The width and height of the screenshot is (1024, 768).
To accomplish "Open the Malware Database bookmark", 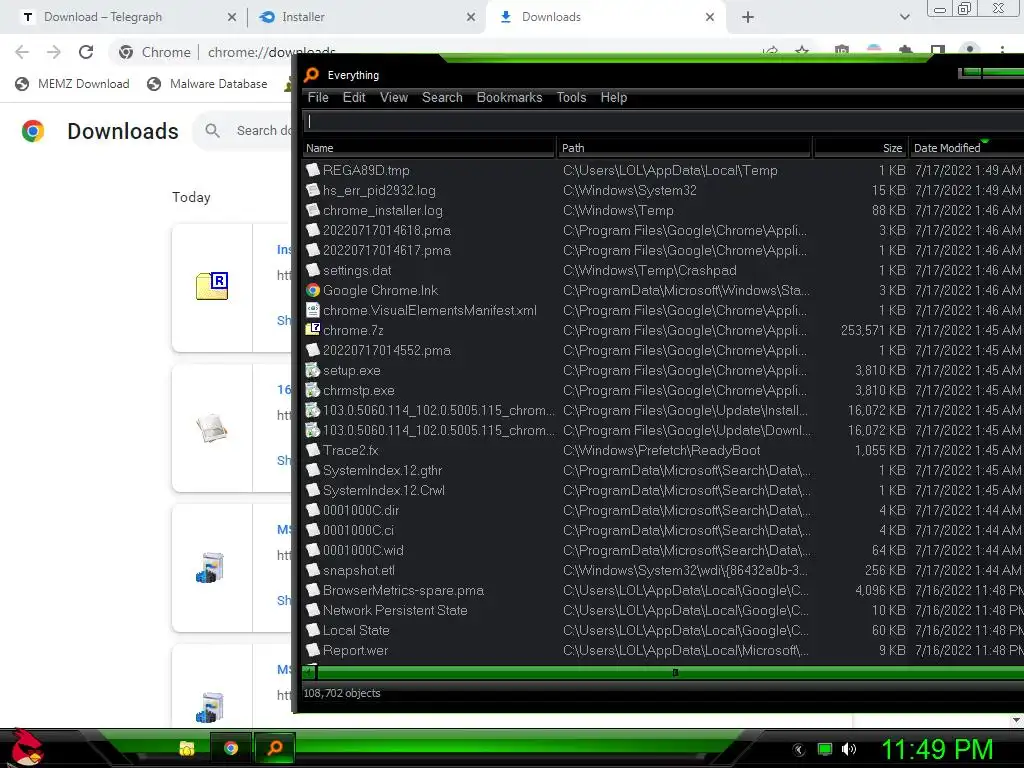I will coord(208,84).
